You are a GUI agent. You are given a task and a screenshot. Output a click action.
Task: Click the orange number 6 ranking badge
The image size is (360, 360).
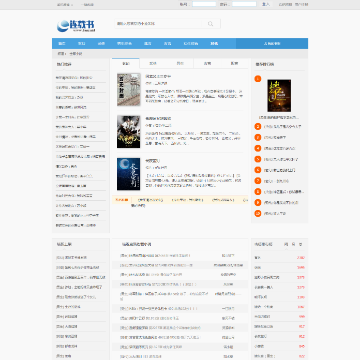click(258, 170)
